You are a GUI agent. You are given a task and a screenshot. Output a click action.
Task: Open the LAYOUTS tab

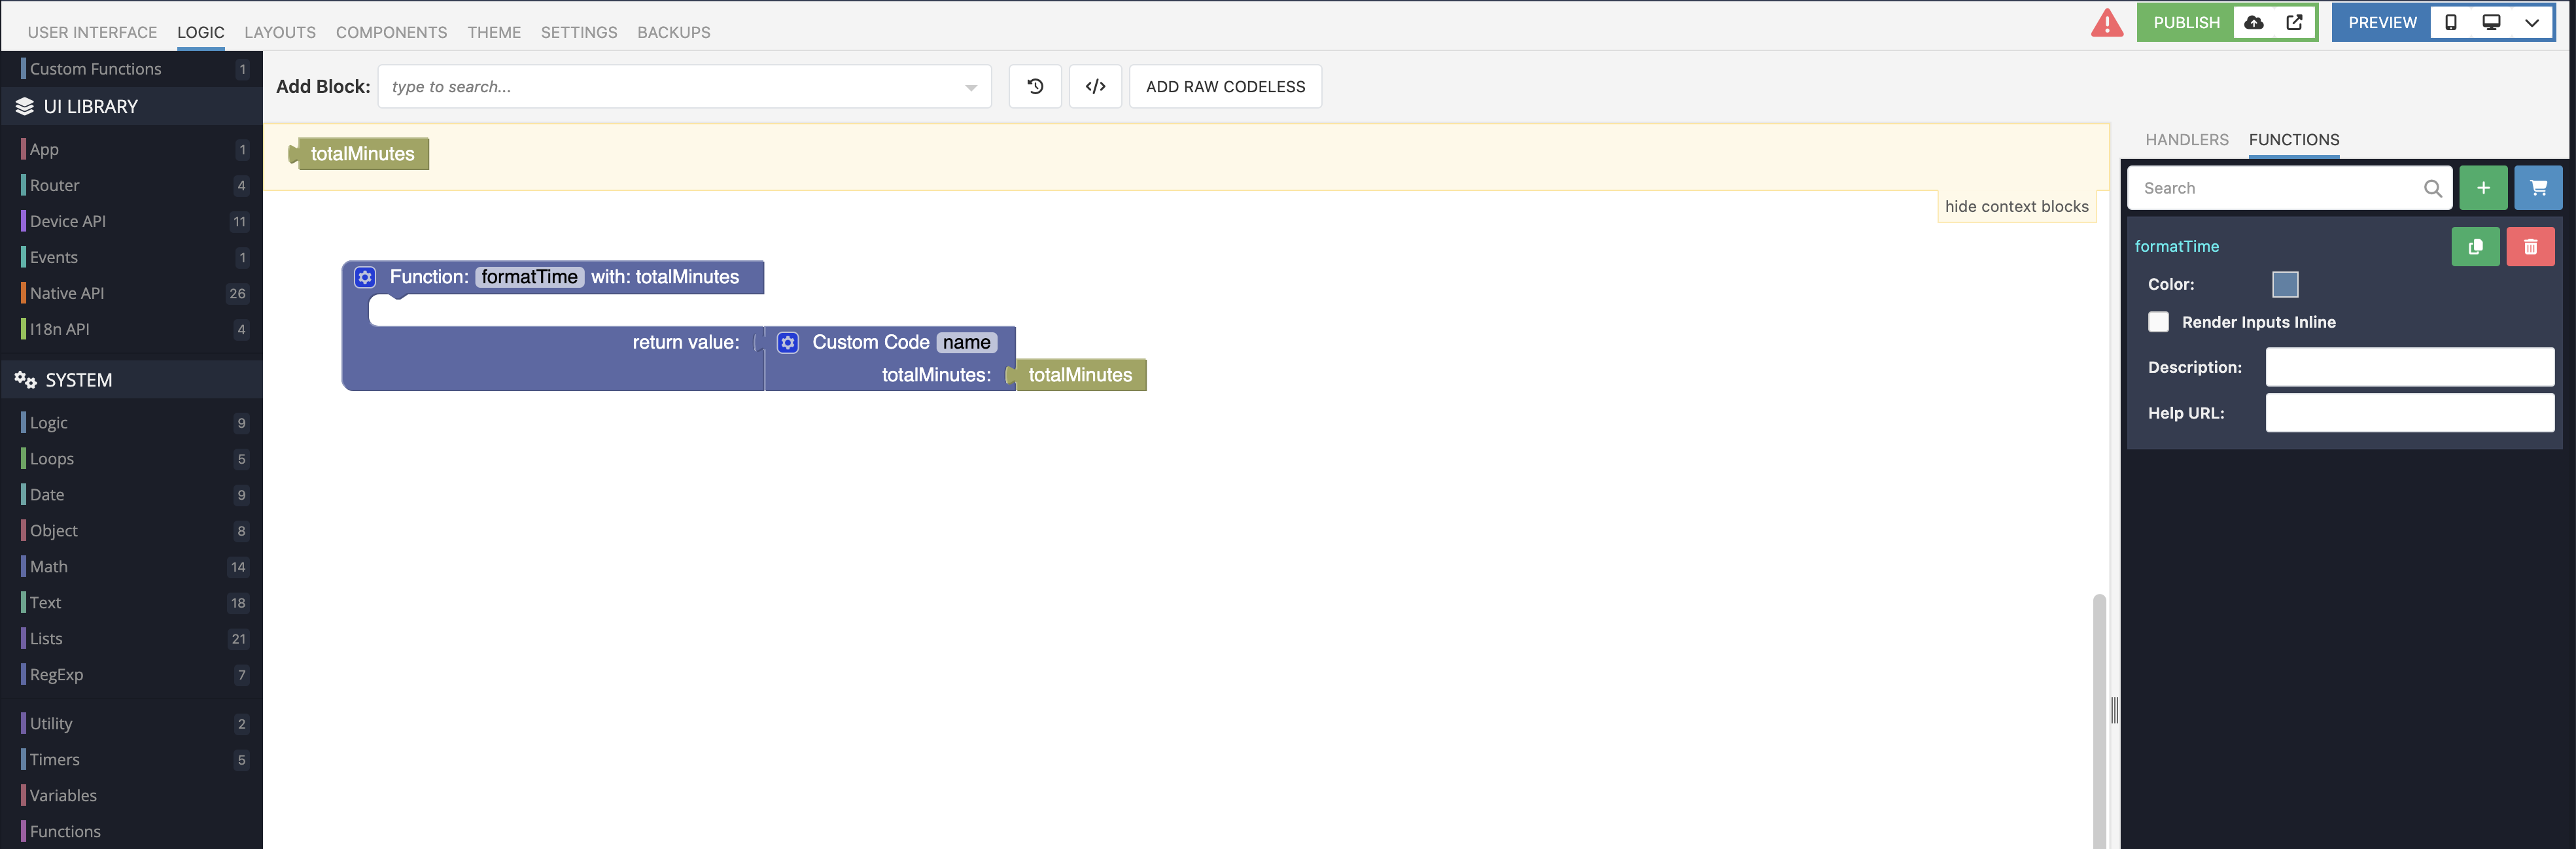(x=280, y=32)
